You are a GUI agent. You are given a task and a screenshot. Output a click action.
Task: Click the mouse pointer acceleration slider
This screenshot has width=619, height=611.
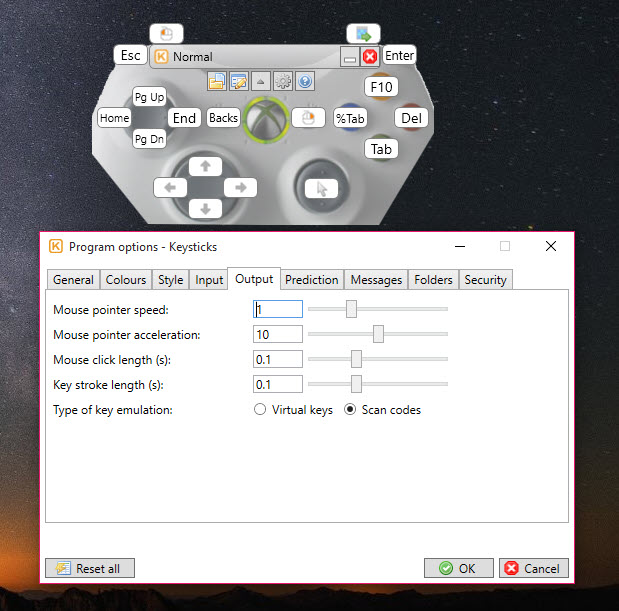click(378, 334)
